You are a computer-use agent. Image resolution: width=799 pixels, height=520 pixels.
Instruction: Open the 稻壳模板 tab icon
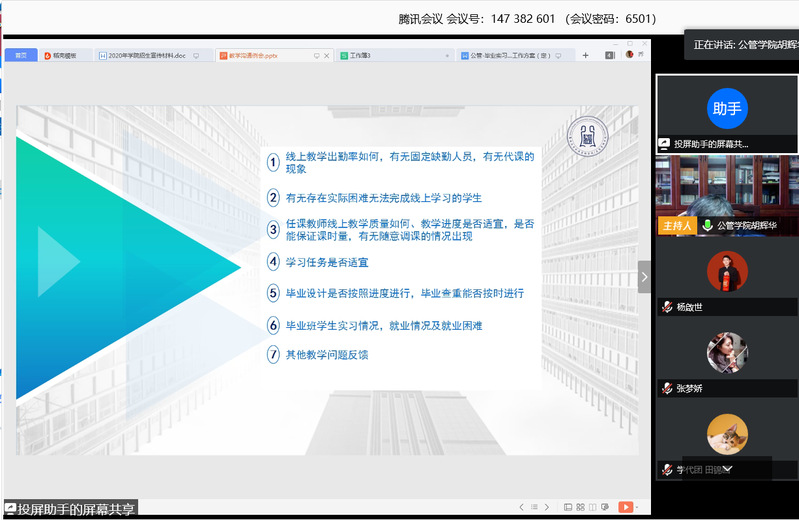[x=46, y=56]
